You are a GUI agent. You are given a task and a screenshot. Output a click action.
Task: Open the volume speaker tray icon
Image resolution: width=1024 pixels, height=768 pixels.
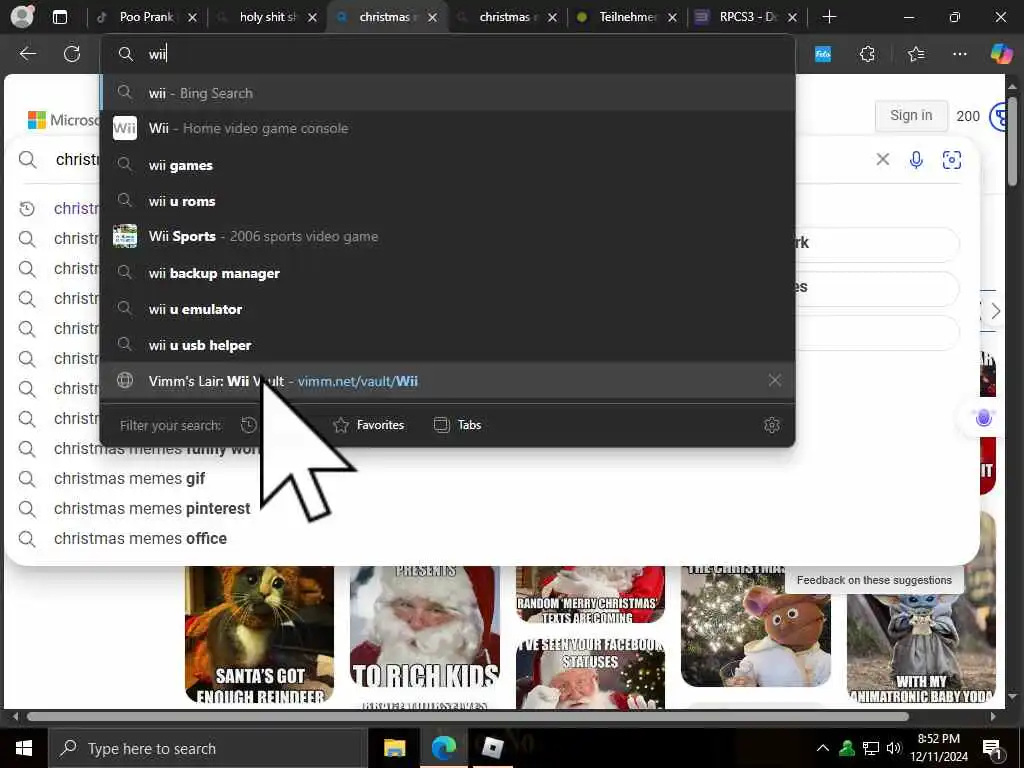coord(894,748)
